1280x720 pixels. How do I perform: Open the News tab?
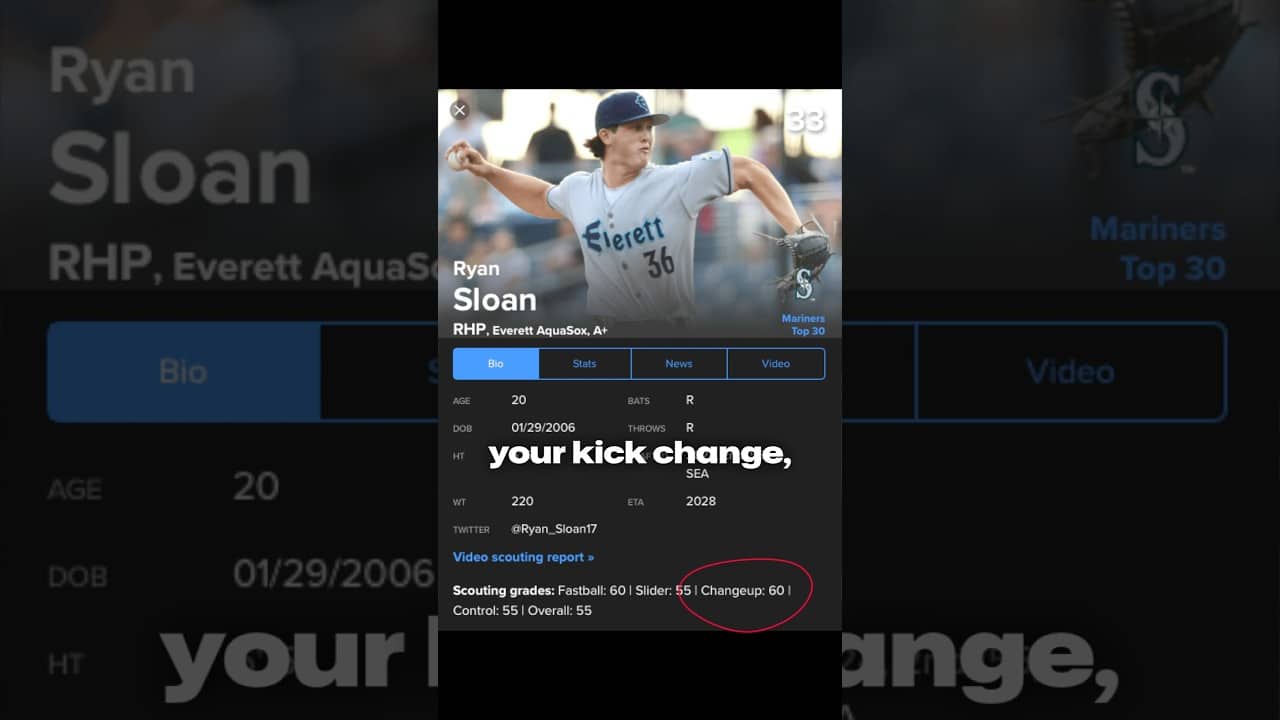(x=679, y=364)
